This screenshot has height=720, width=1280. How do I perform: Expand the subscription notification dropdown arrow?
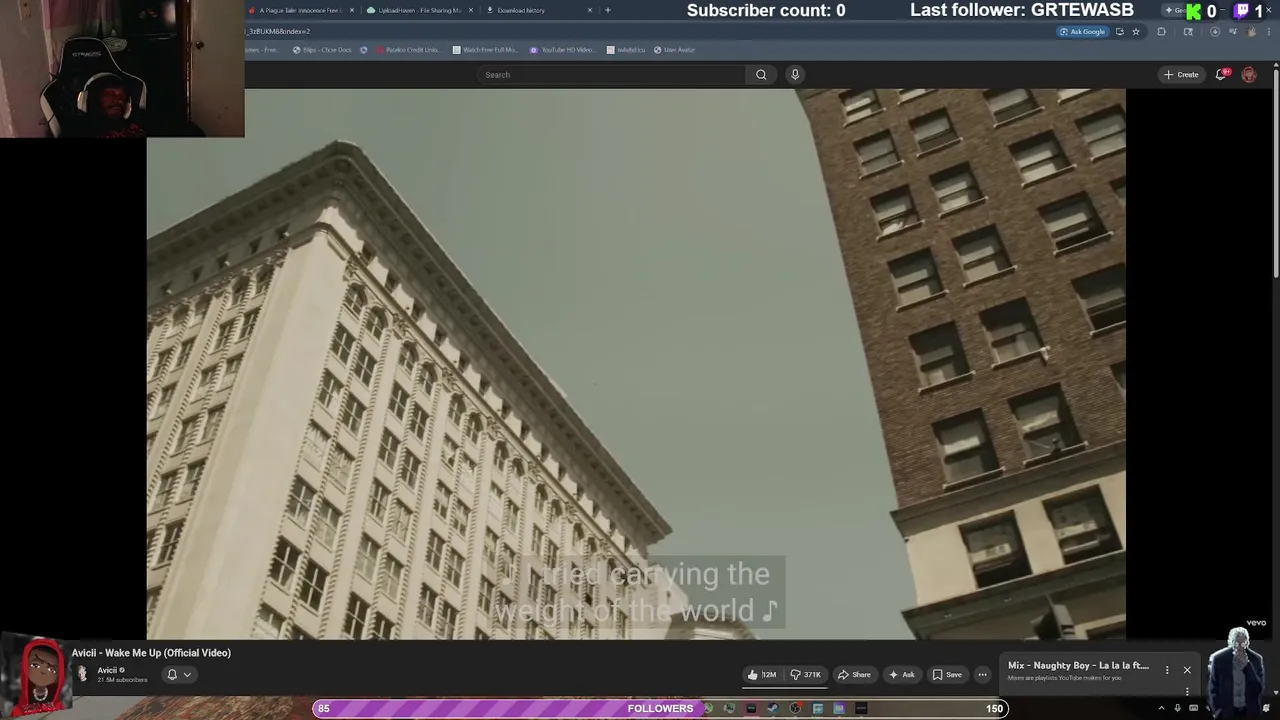pyautogui.click(x=187, y=674)
